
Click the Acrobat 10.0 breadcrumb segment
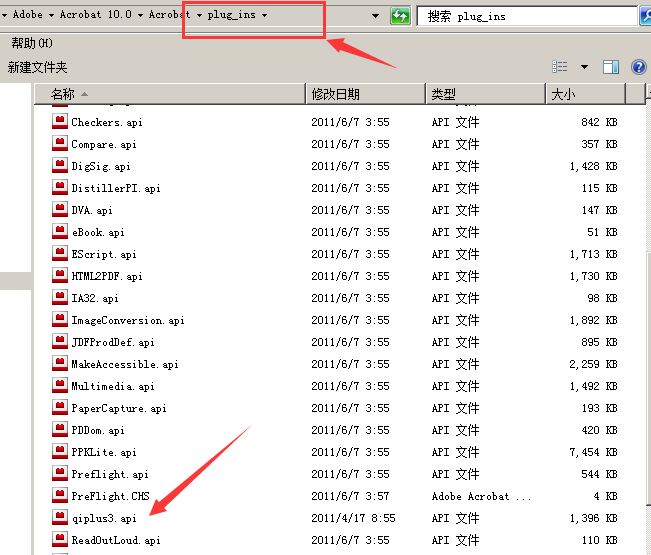click(x=95, y=15)
